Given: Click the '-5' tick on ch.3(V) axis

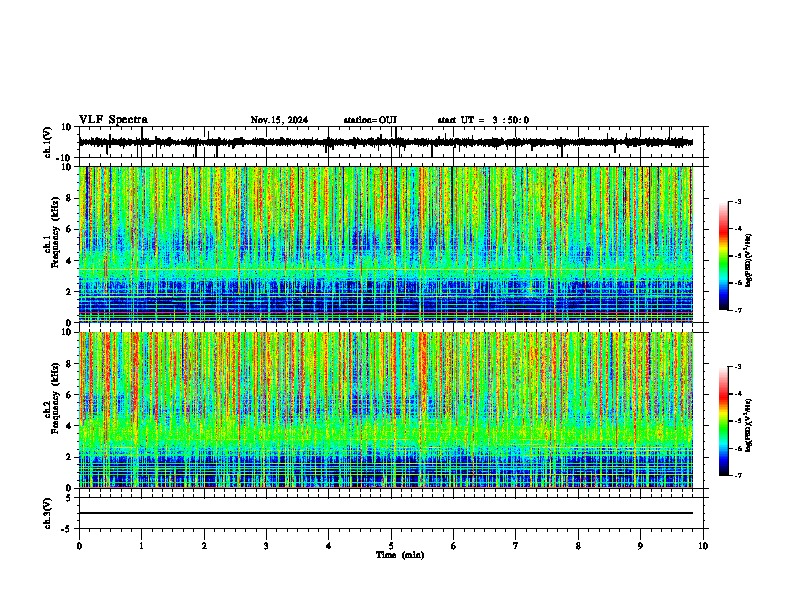Looking at the screenshot, I should (x=68, y=529).
